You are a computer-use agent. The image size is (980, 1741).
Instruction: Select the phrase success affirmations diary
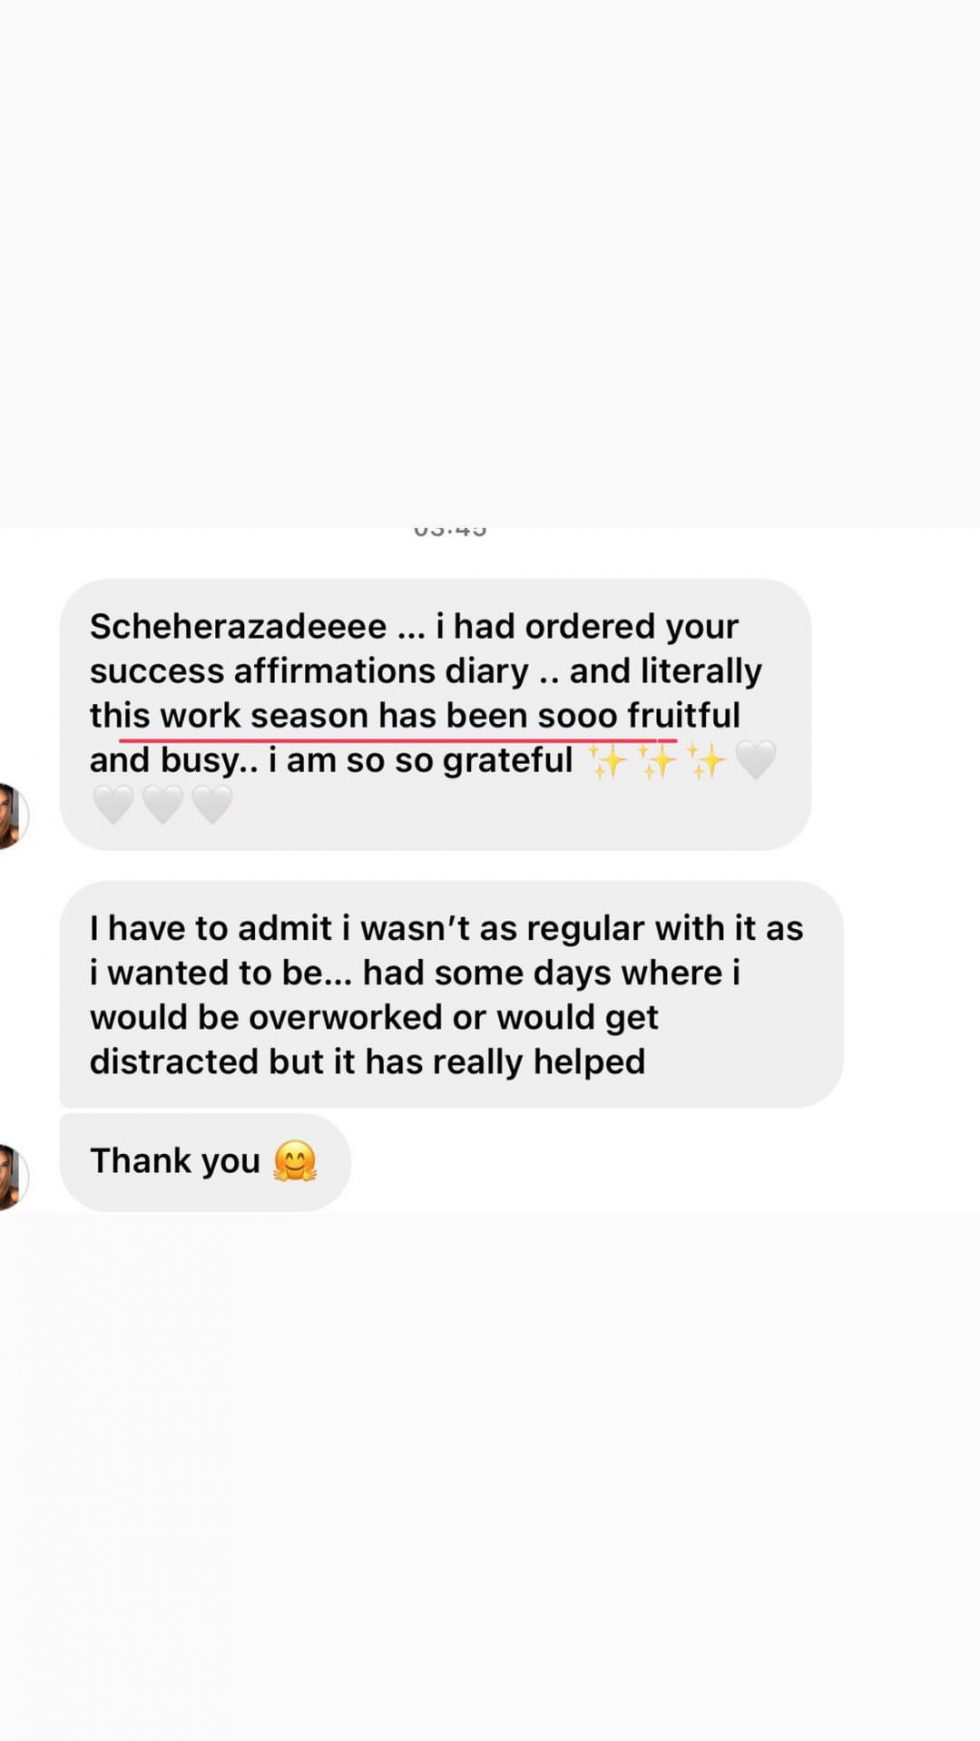click(309, 671)
